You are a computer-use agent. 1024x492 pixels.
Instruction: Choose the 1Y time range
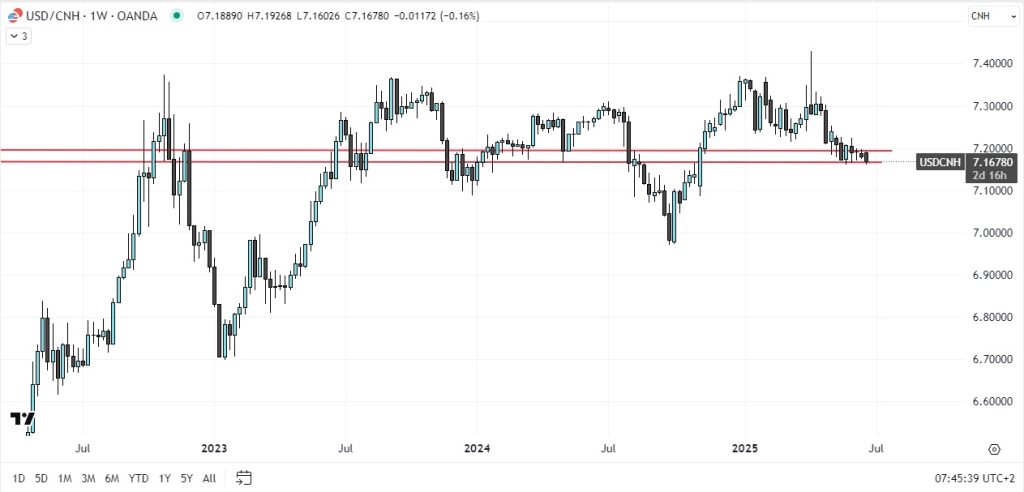coord(164,478)
